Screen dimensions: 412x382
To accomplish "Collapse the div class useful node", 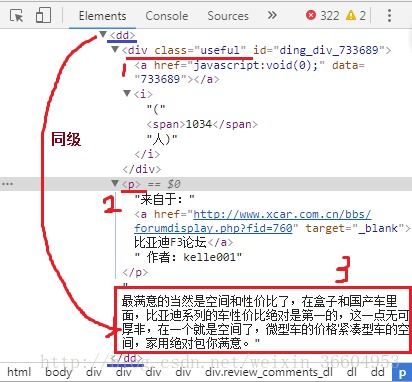I will (115, 49).
